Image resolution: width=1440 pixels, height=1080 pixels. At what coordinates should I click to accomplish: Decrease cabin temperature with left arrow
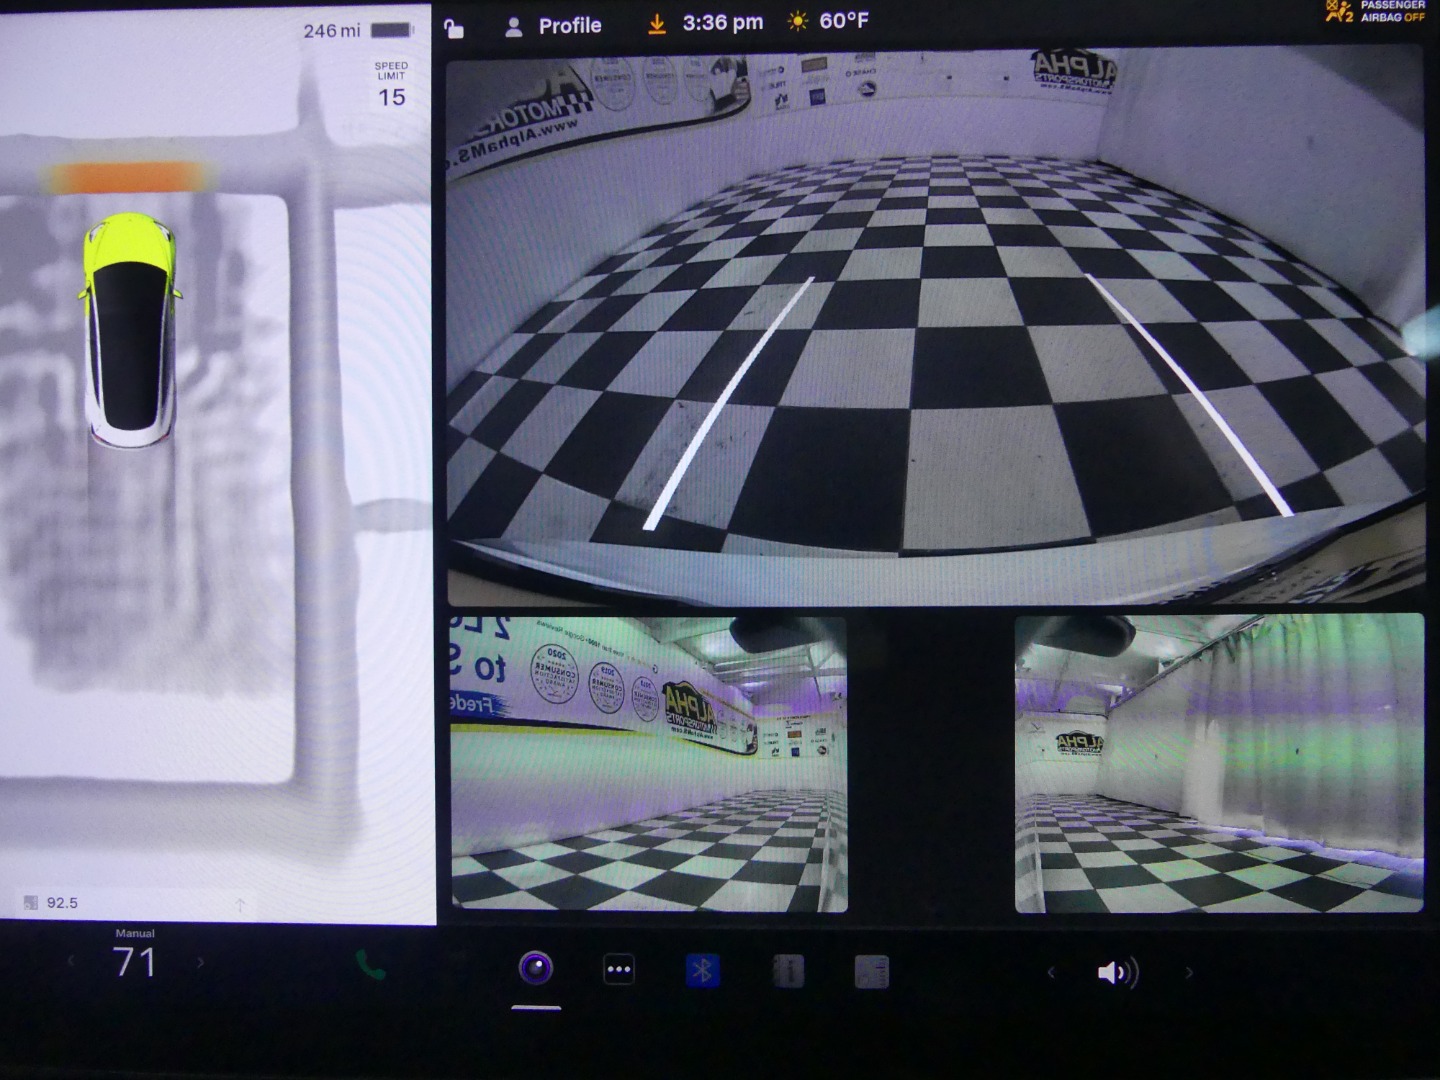click(71, 962)
